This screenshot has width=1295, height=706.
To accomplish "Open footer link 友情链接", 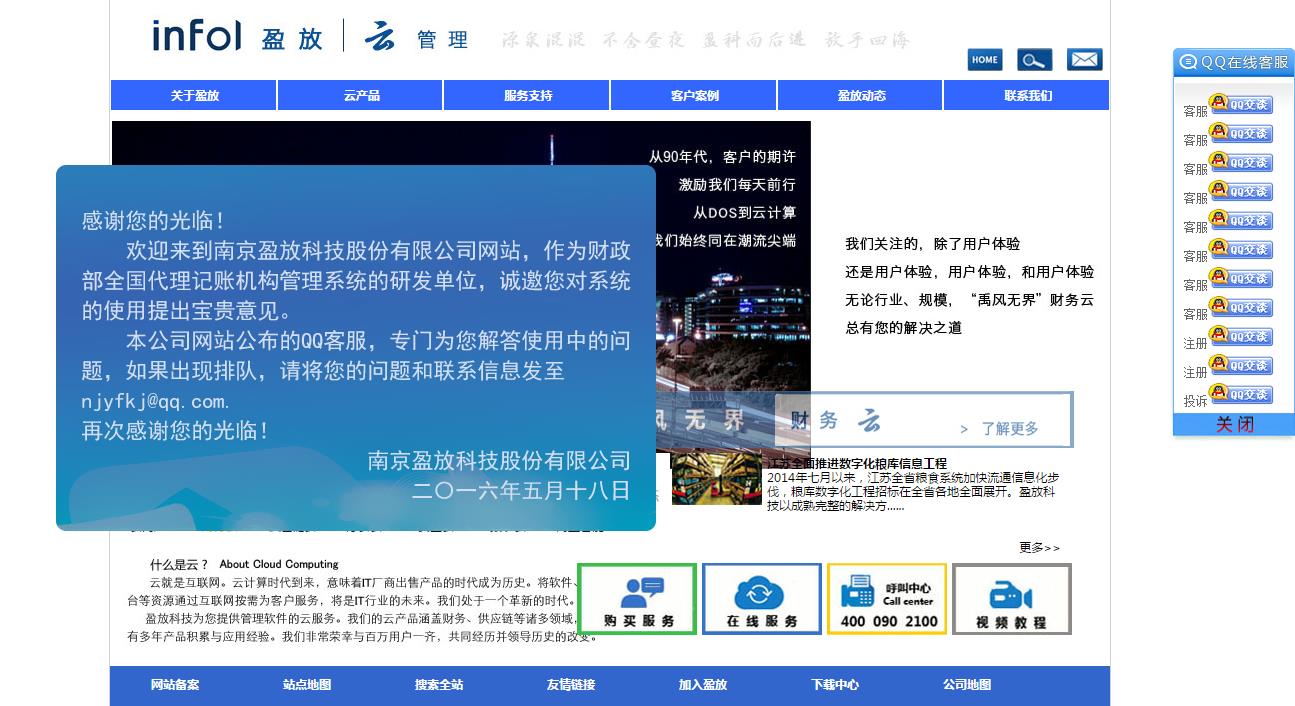I will [x=571, y=685].
